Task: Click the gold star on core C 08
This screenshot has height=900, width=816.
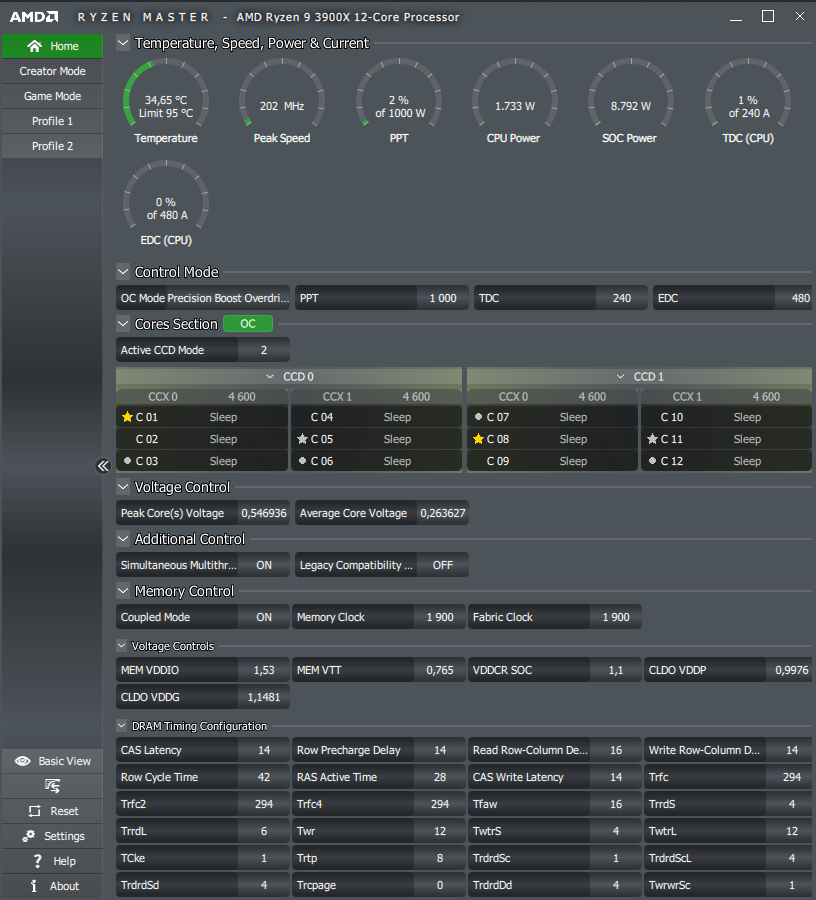Action: 478,439
